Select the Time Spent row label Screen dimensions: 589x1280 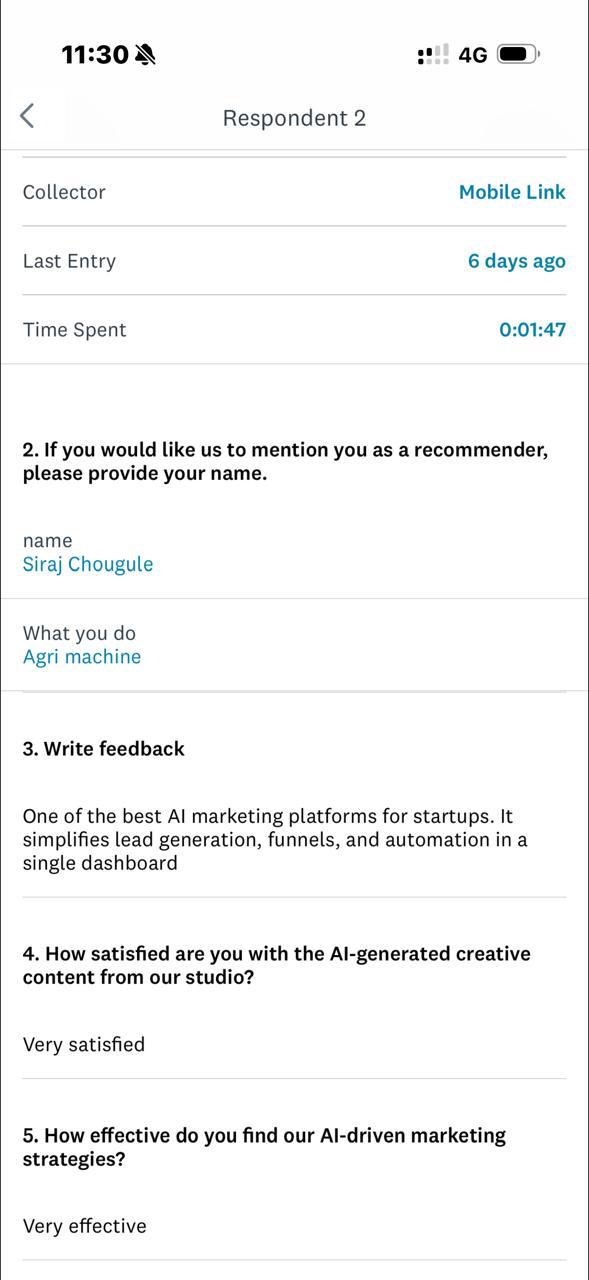pyautogui.click(x=74, y=330)
